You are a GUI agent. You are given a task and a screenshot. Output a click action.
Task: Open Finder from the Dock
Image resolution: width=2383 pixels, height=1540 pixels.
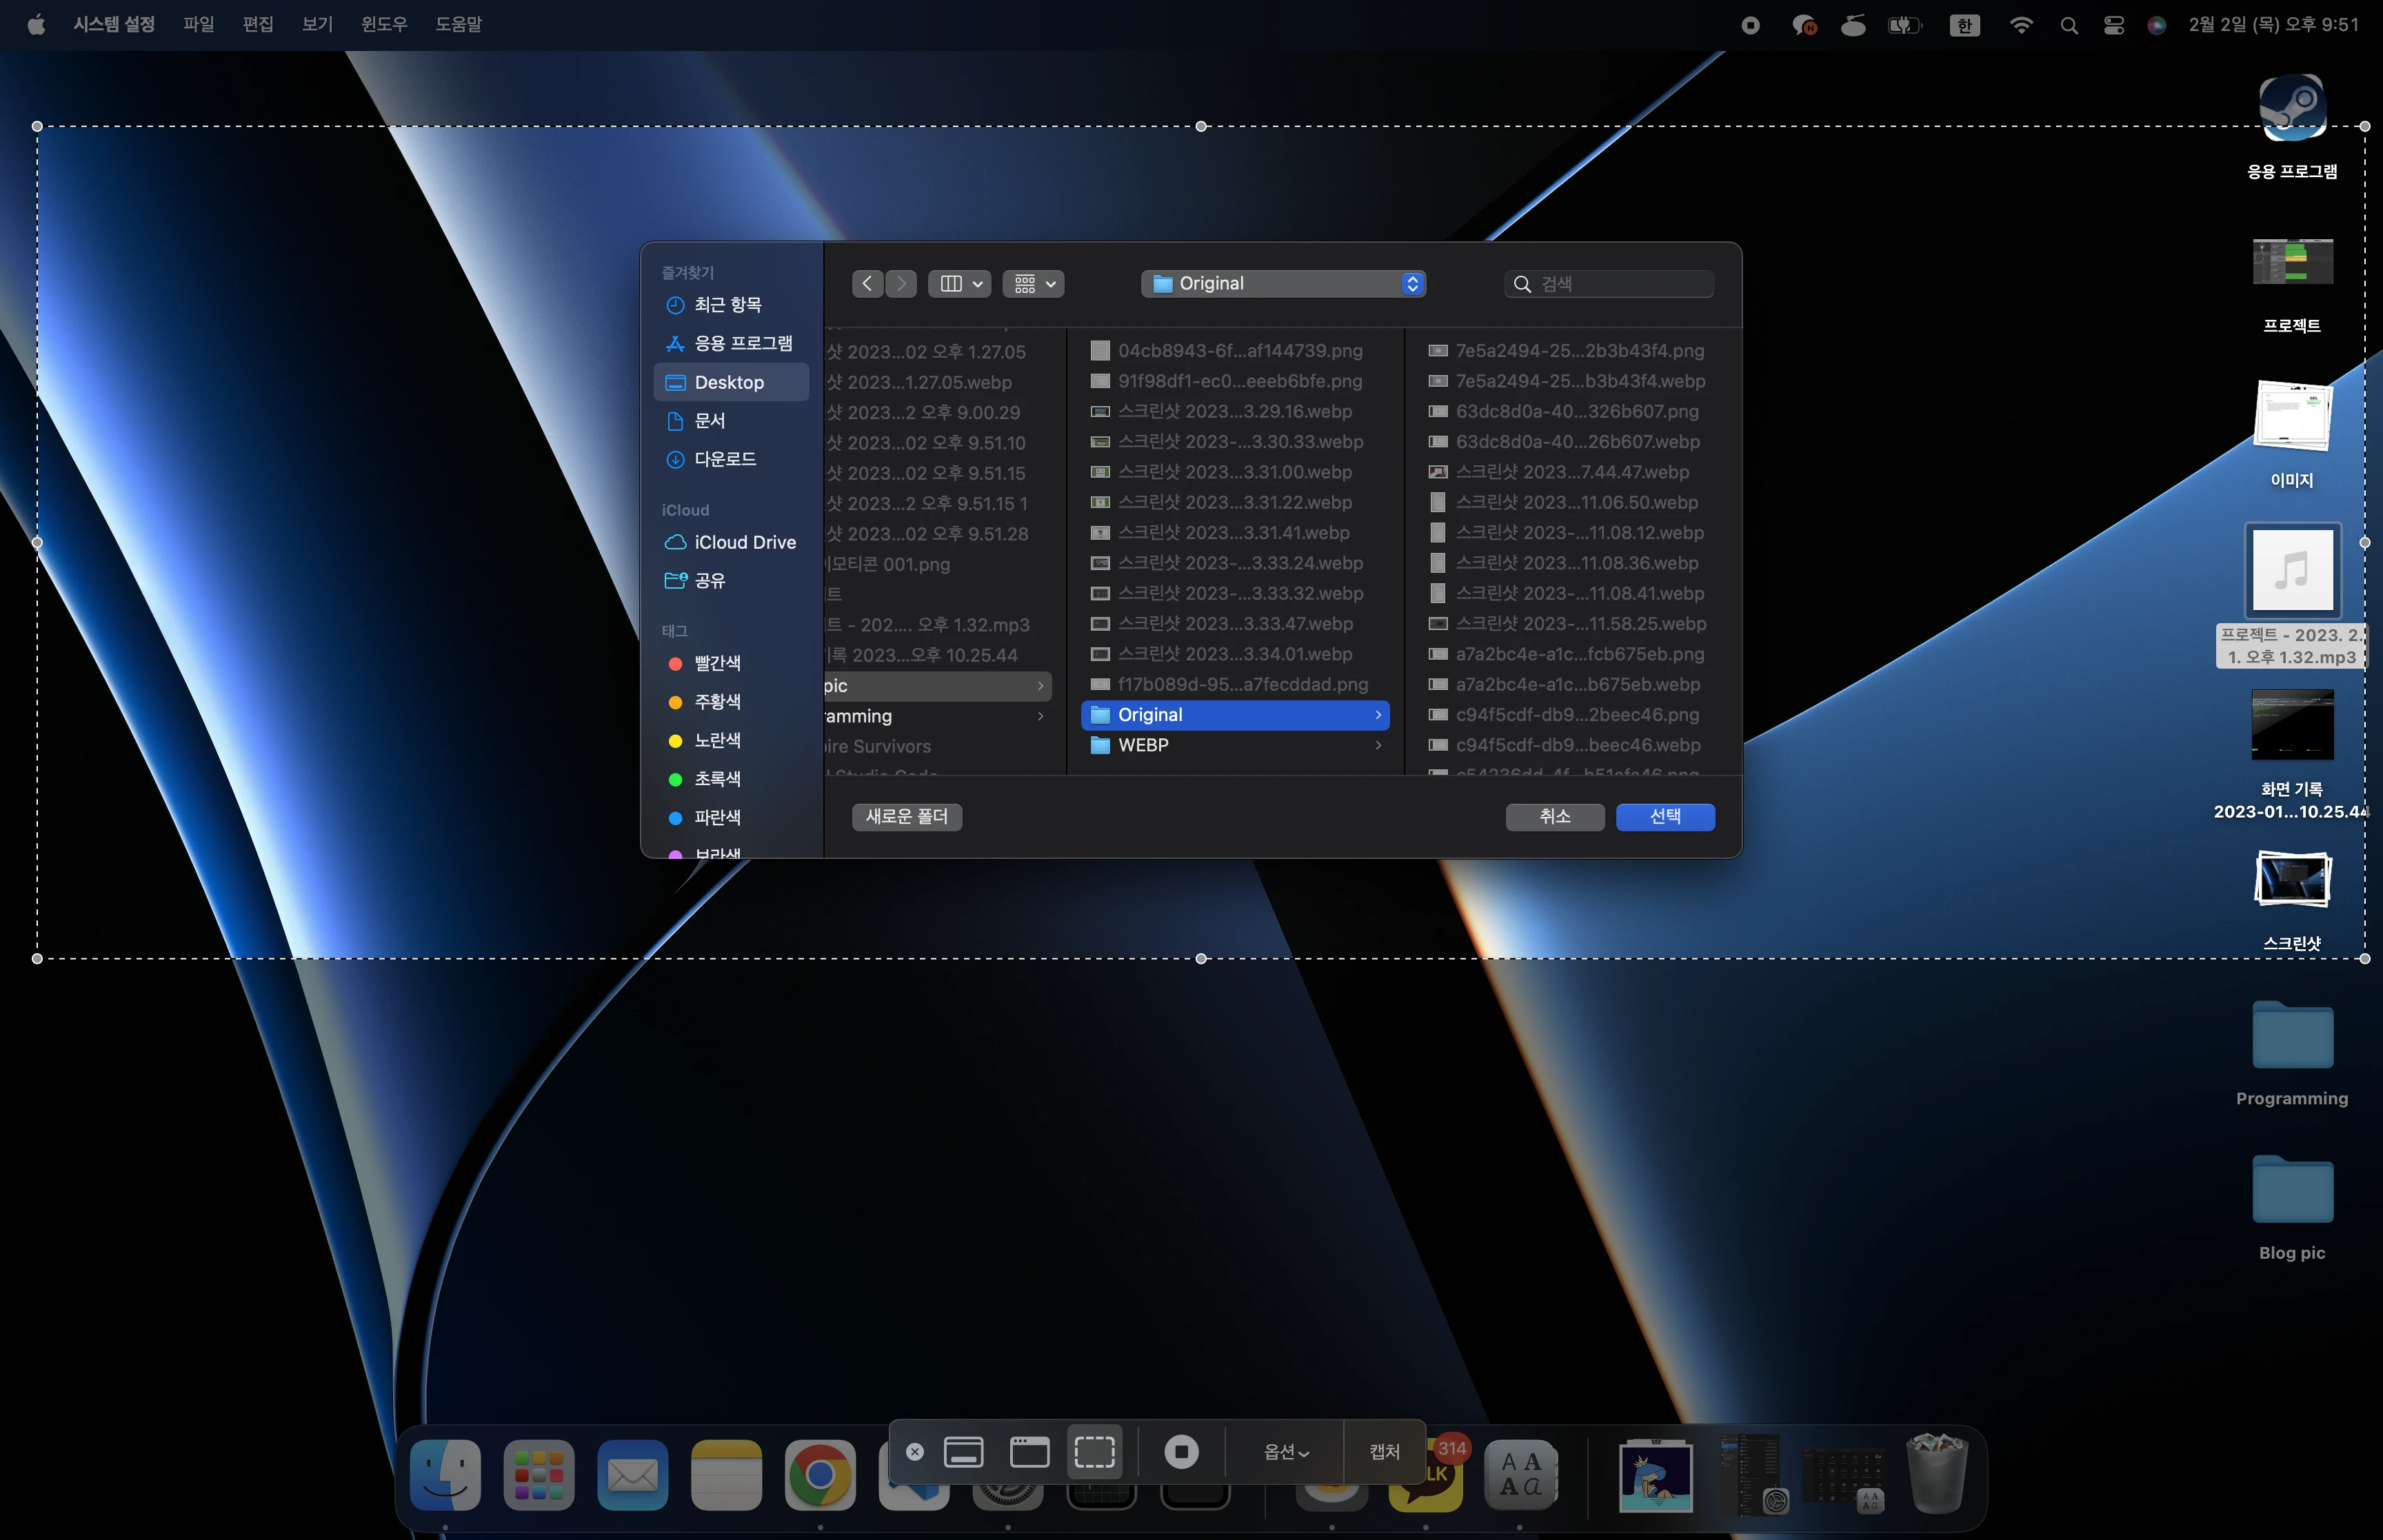coord(445,1475)
